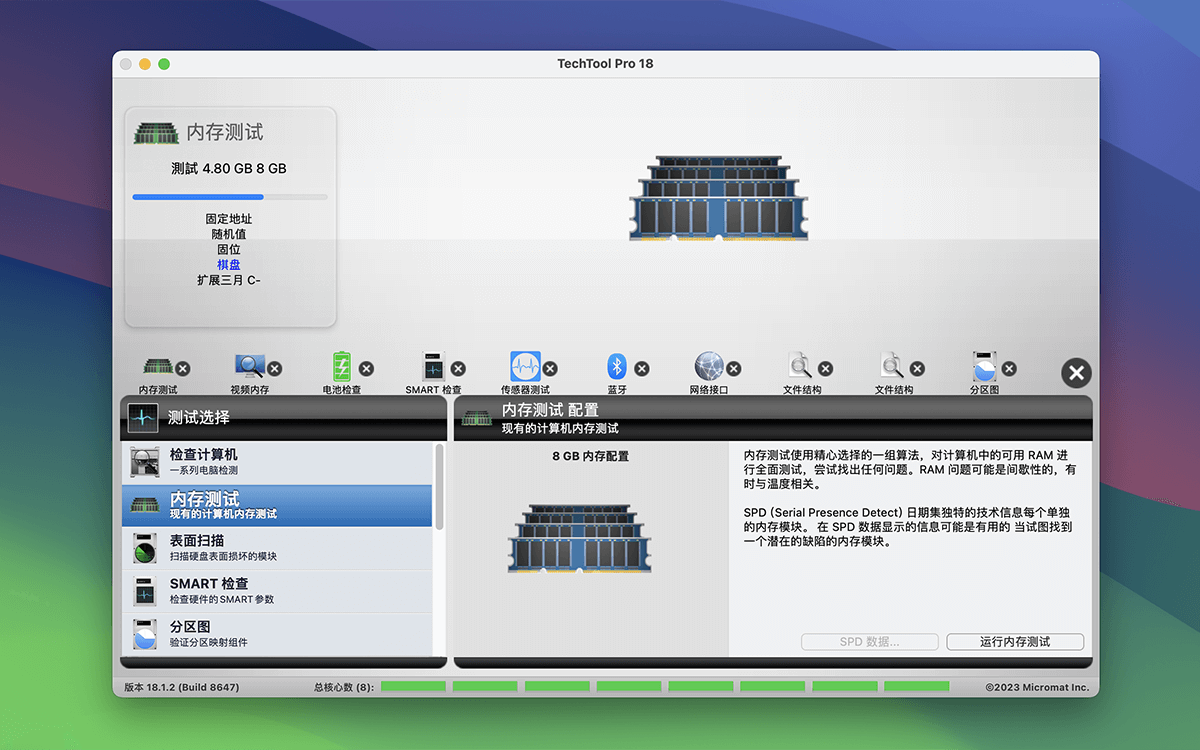Click the SMART 检查 icon in the test list
This screenshot has width=1200, height=750.
point(145,591)
